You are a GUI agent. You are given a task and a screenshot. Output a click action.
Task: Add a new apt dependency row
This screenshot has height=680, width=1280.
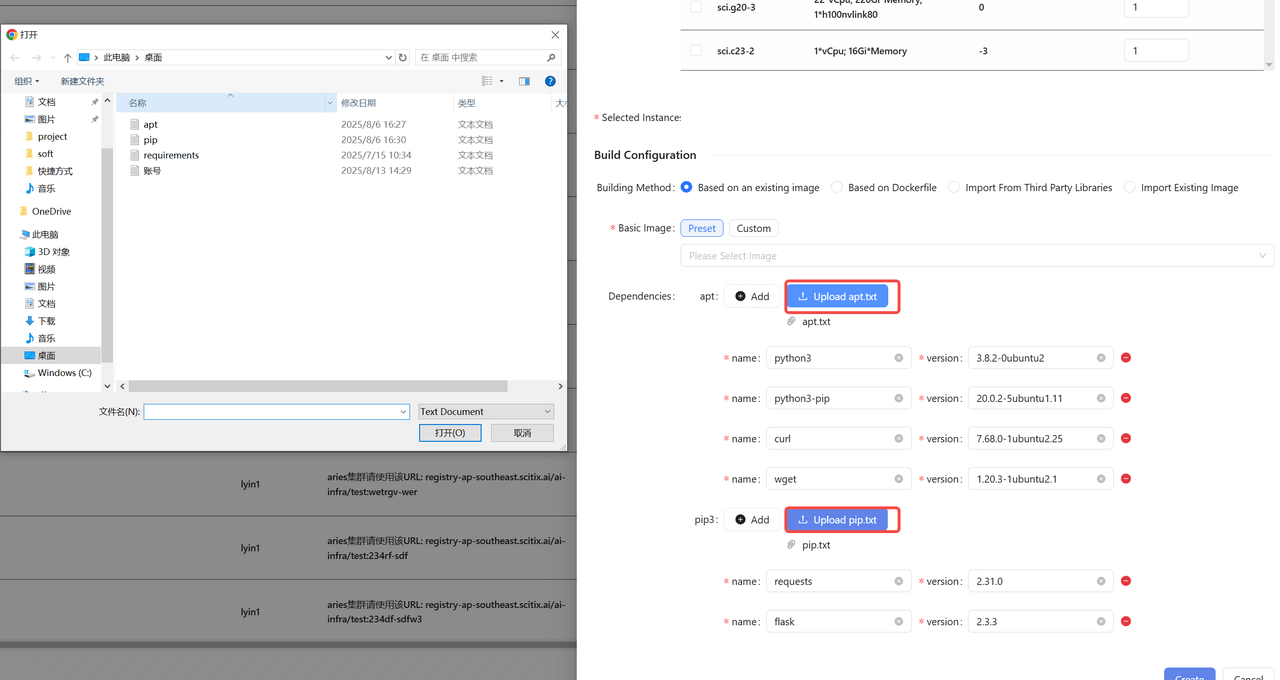[x=752, y=296]
